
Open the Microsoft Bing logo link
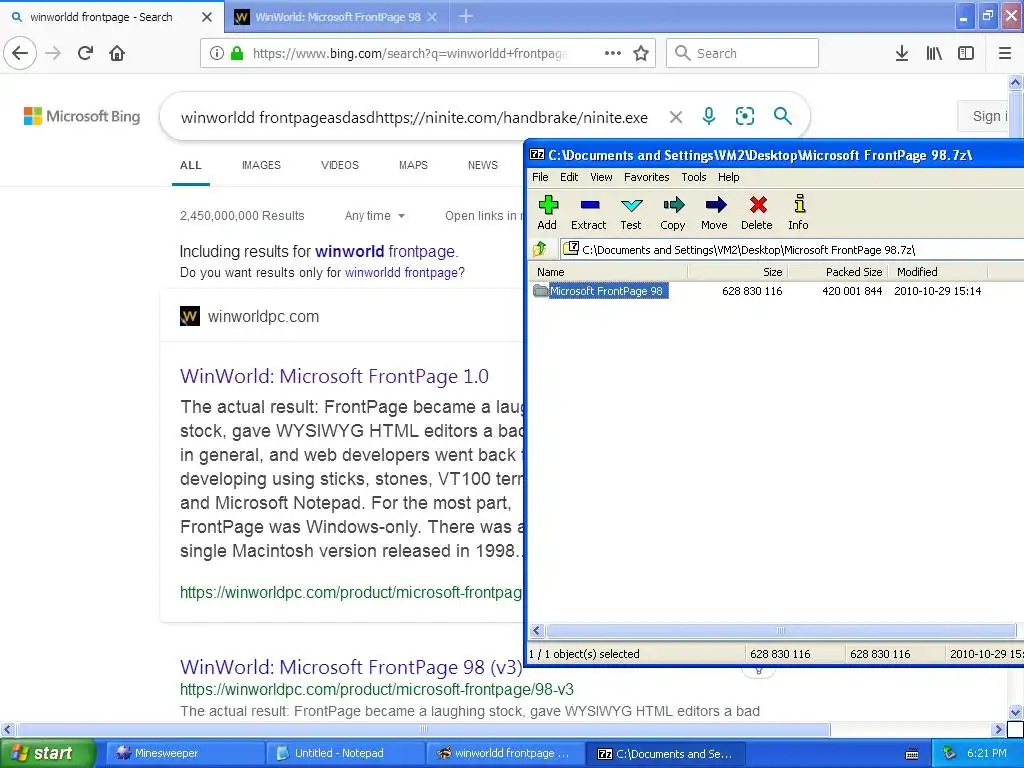(x=82, y=116)
